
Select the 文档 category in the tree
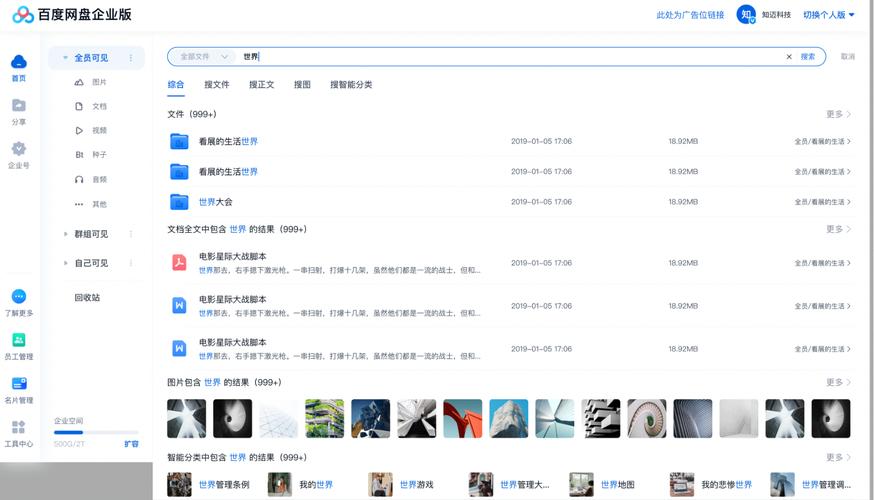coord(90,106)
